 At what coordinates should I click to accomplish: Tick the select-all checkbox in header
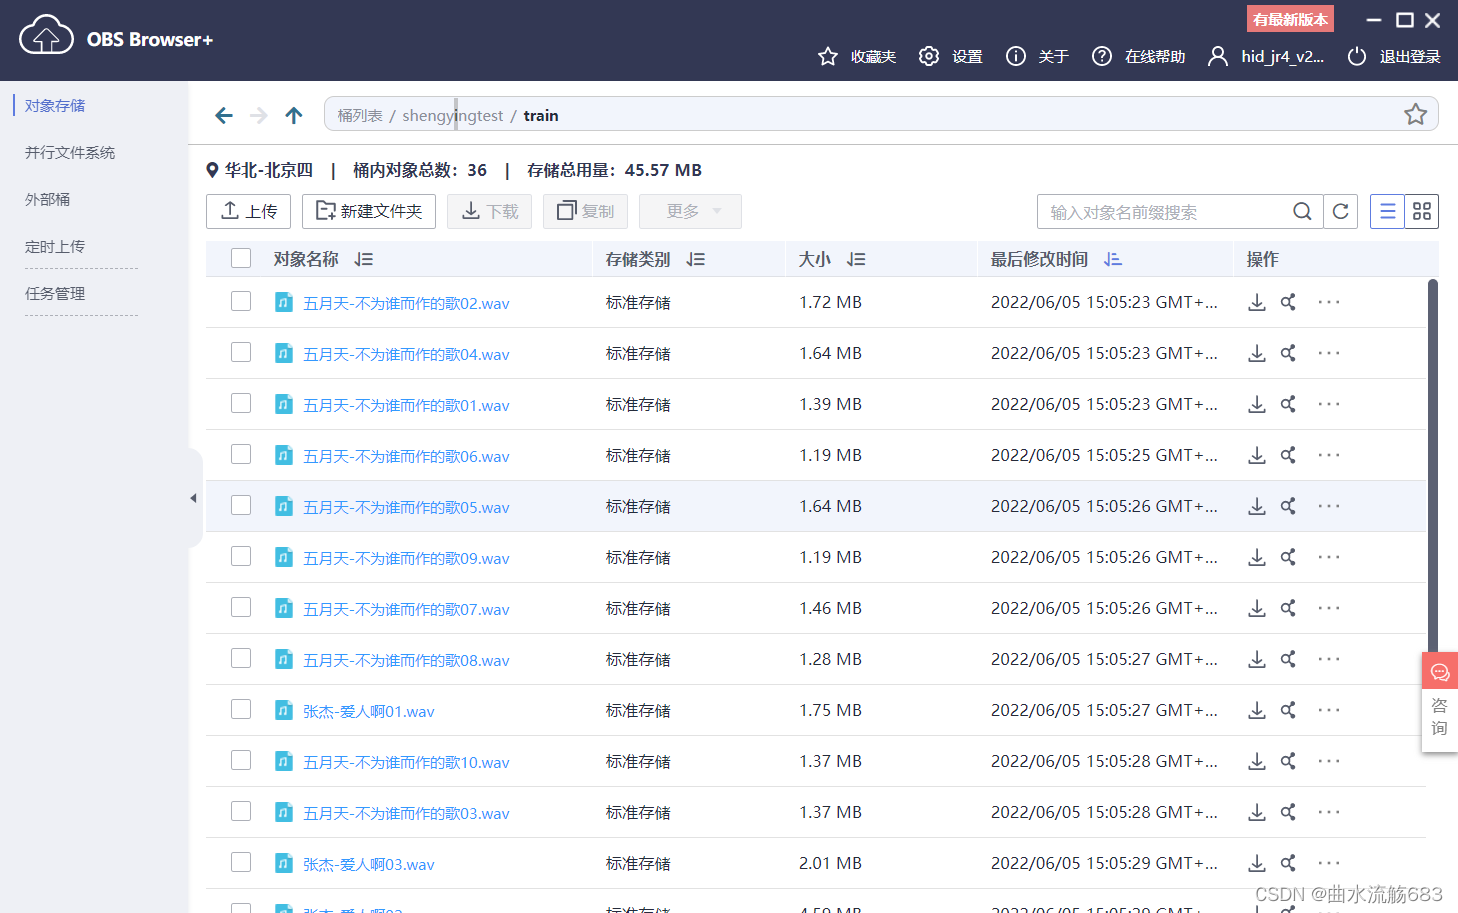click(241, 258)
